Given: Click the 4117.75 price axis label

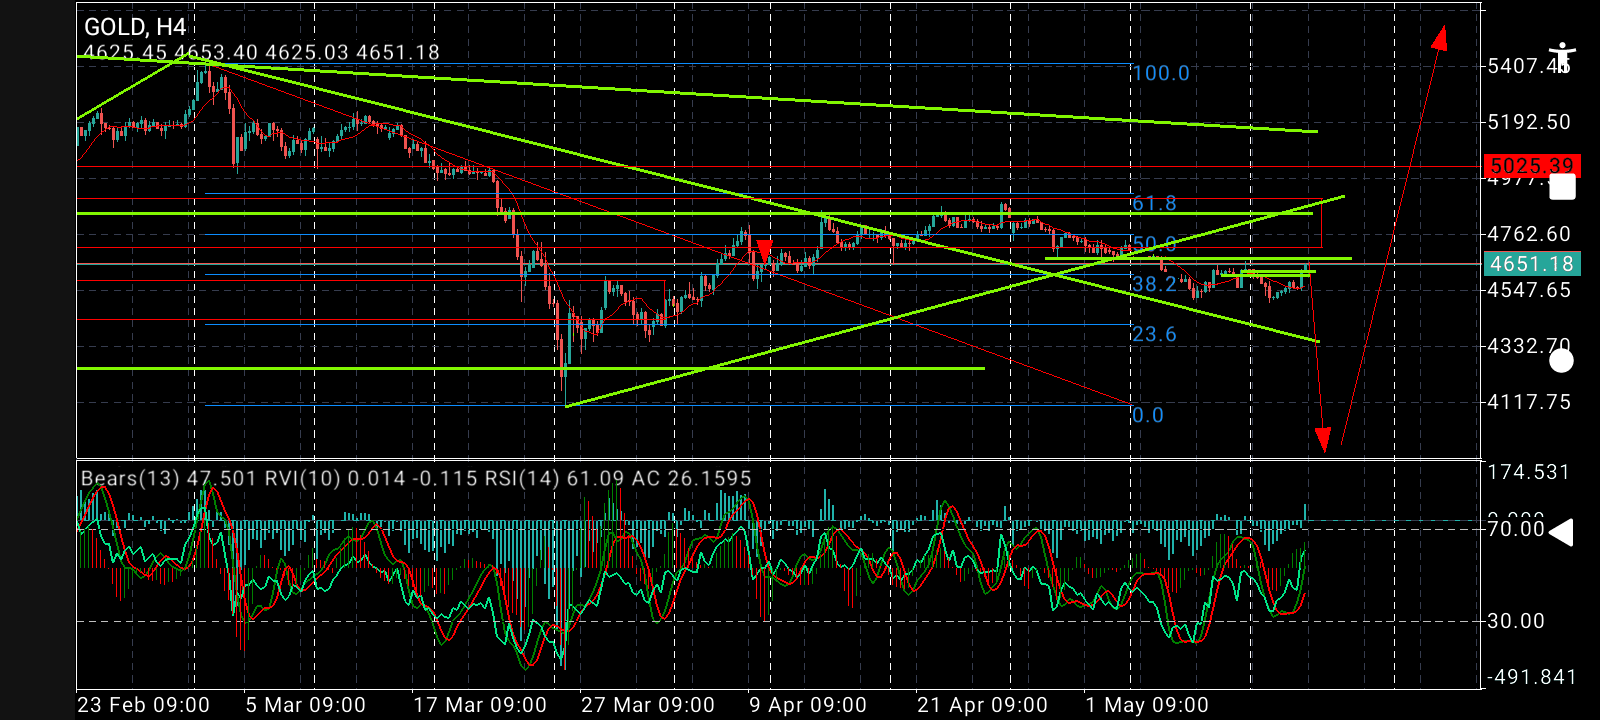Looking at the screenshot, I should (1529, 402).
